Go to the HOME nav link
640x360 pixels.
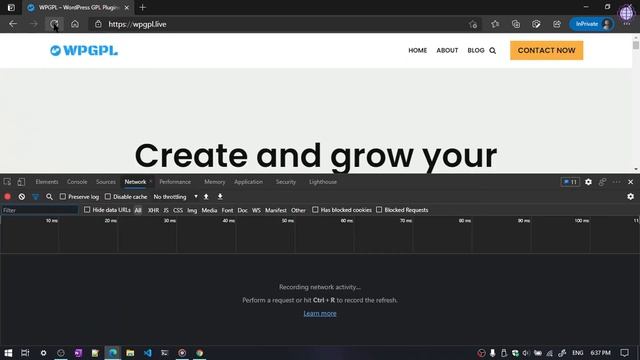pos(418,51)
